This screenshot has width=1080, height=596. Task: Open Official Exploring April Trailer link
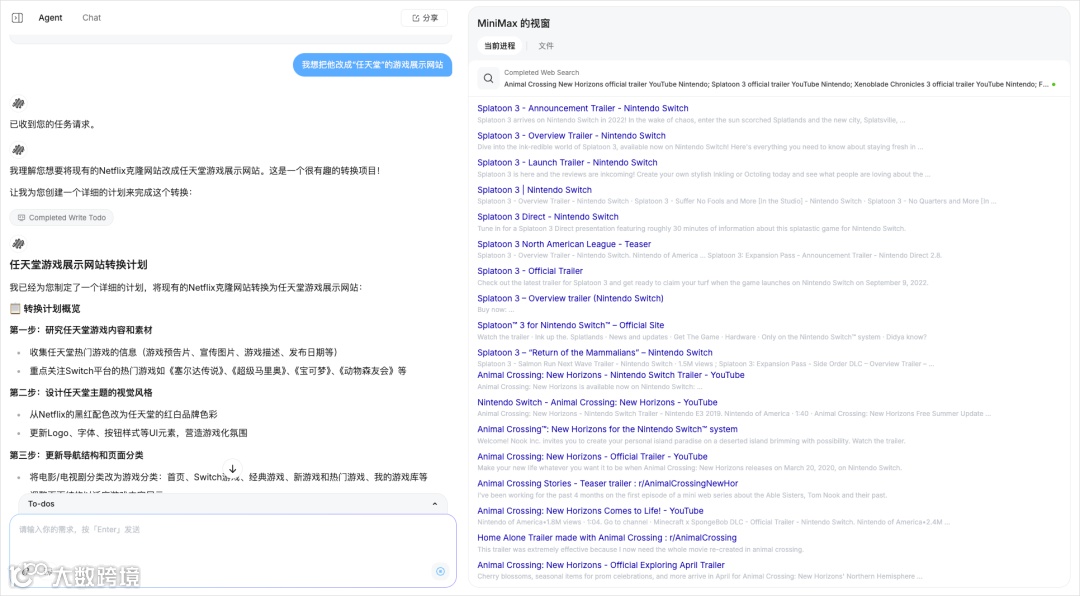(601, 565)
